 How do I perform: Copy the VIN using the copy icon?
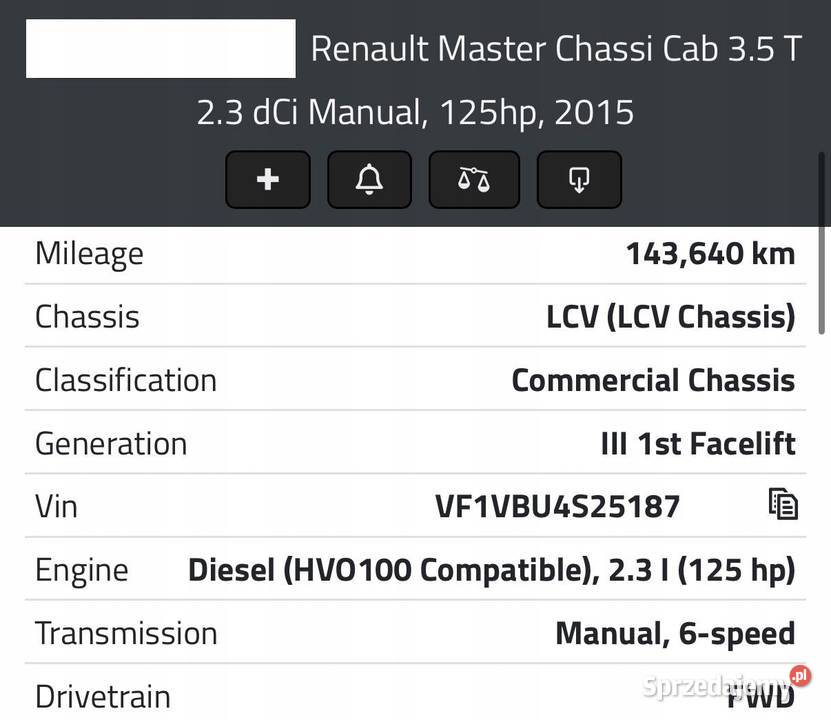[x=784, y=503]
